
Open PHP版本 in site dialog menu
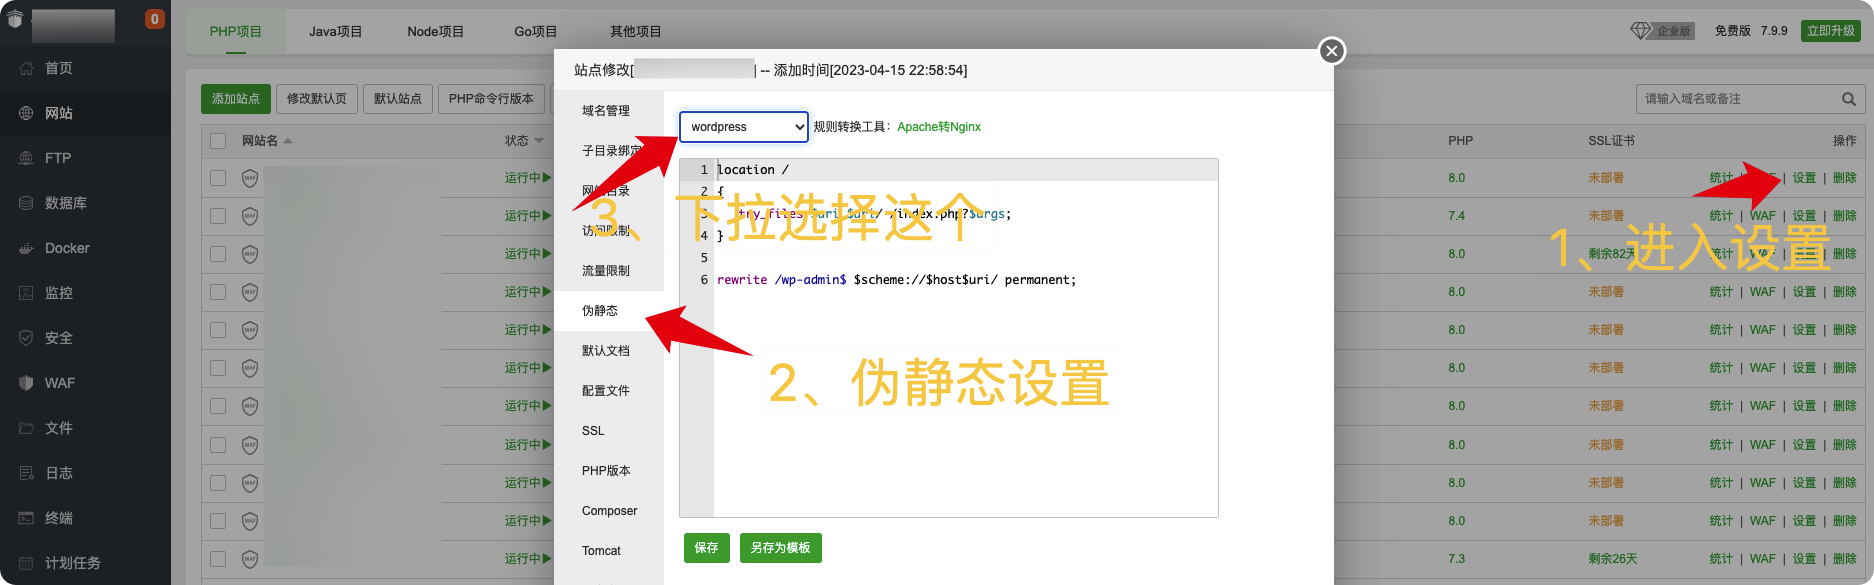pyautogui.click(x=609, y=471)
